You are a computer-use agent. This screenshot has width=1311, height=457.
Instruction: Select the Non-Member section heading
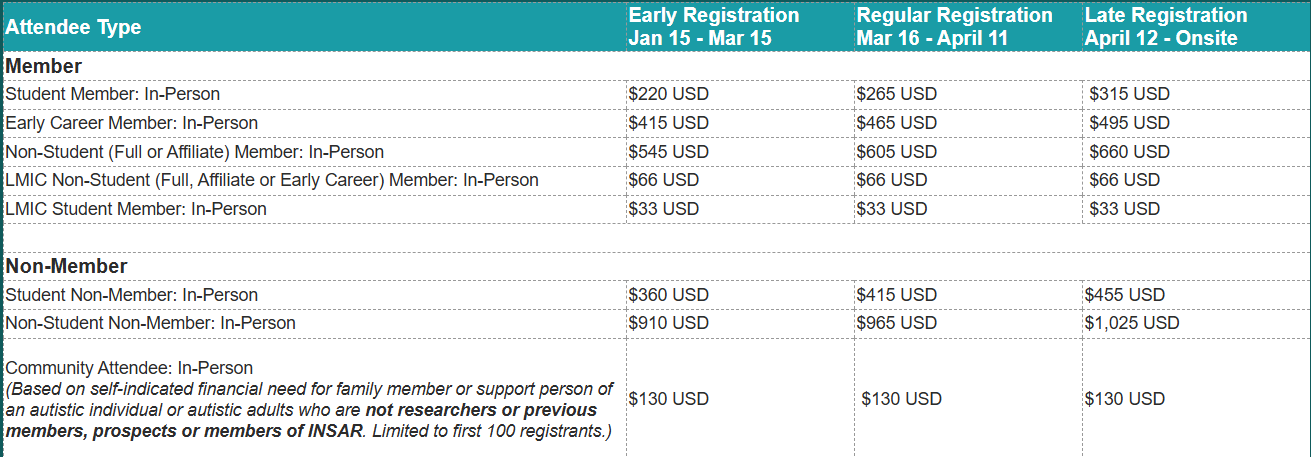(x=66, y=267)
